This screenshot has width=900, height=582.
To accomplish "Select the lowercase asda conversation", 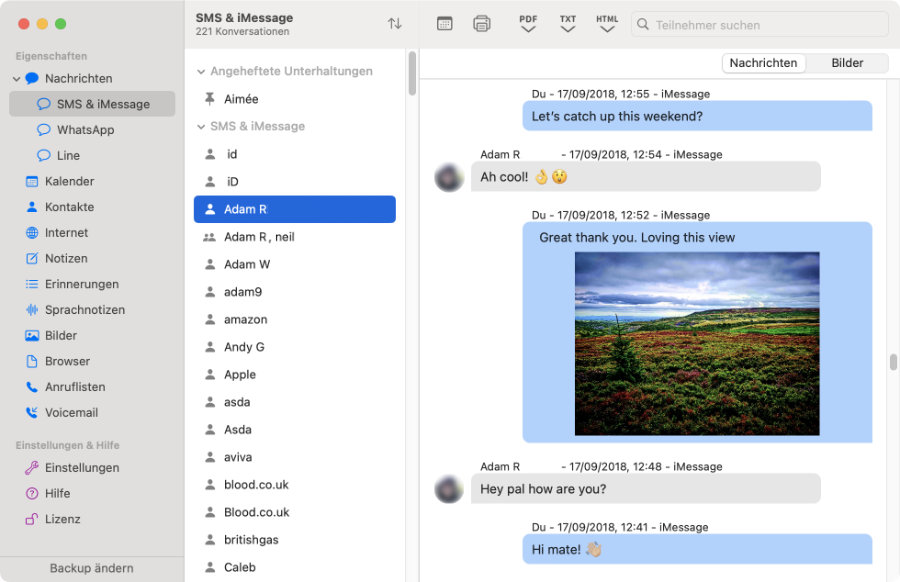I will click(x=294, y=402).
